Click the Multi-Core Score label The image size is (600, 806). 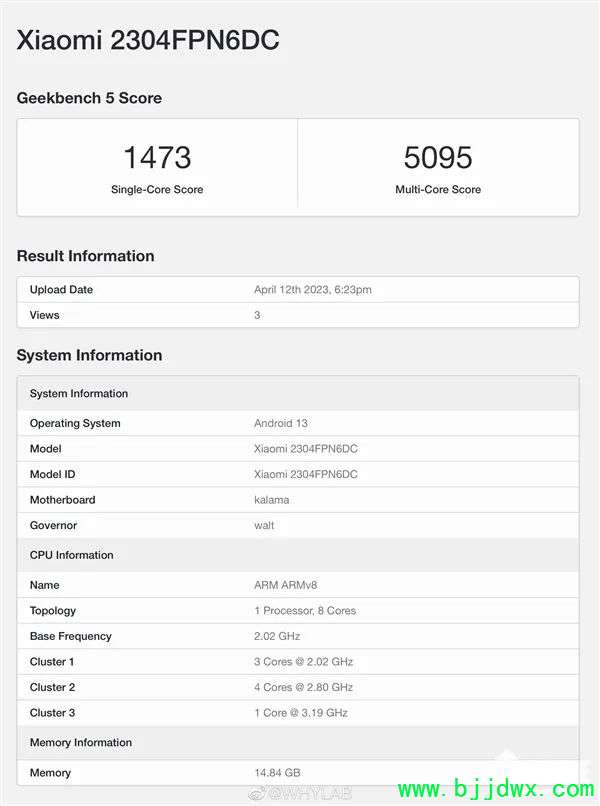[438, 190]
